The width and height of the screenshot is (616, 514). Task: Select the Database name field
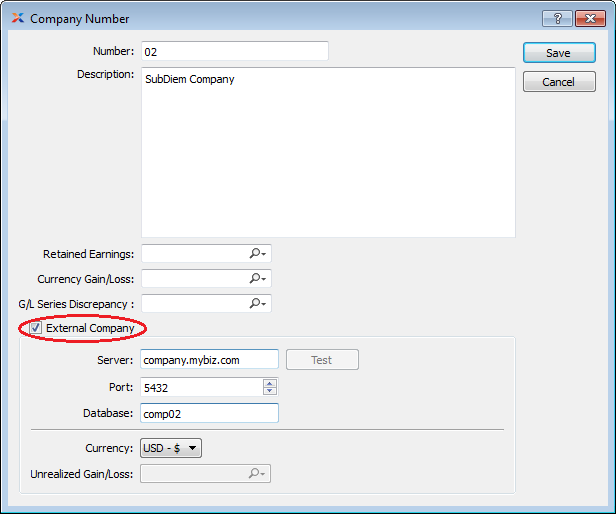point(209,413)
